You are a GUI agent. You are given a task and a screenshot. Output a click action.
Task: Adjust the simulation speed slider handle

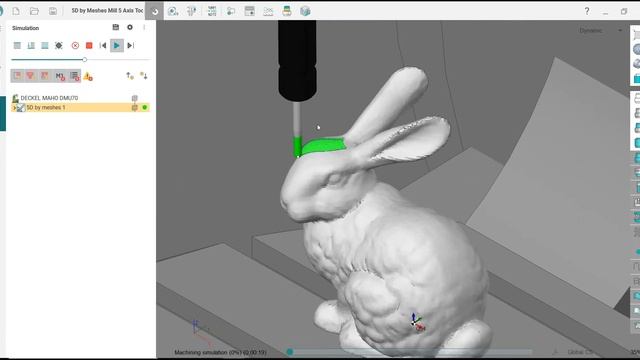[x=84, y=60]
